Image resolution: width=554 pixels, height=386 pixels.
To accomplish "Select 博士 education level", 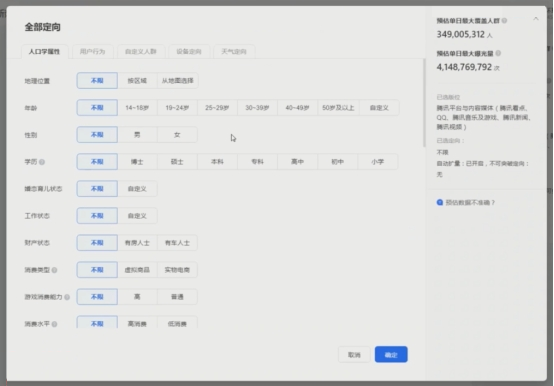I will [137, 162].
